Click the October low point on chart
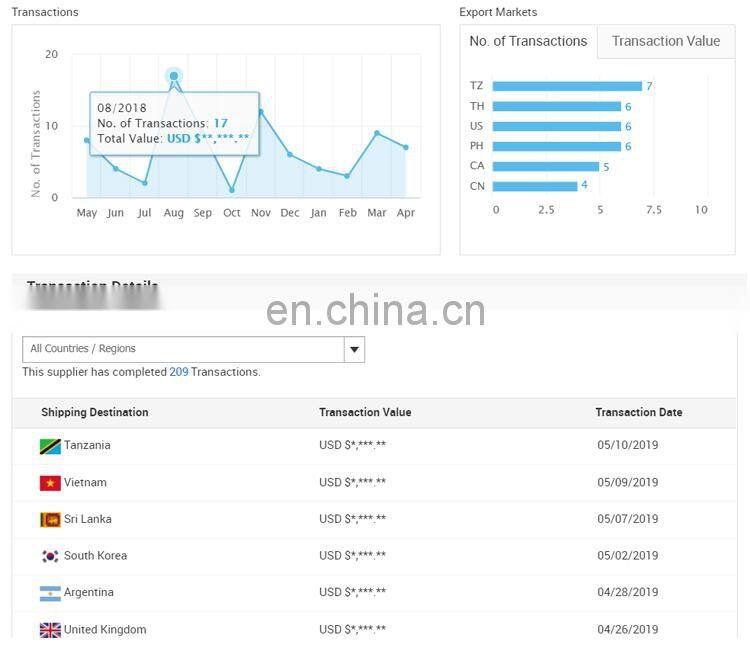 pos(232,190)
